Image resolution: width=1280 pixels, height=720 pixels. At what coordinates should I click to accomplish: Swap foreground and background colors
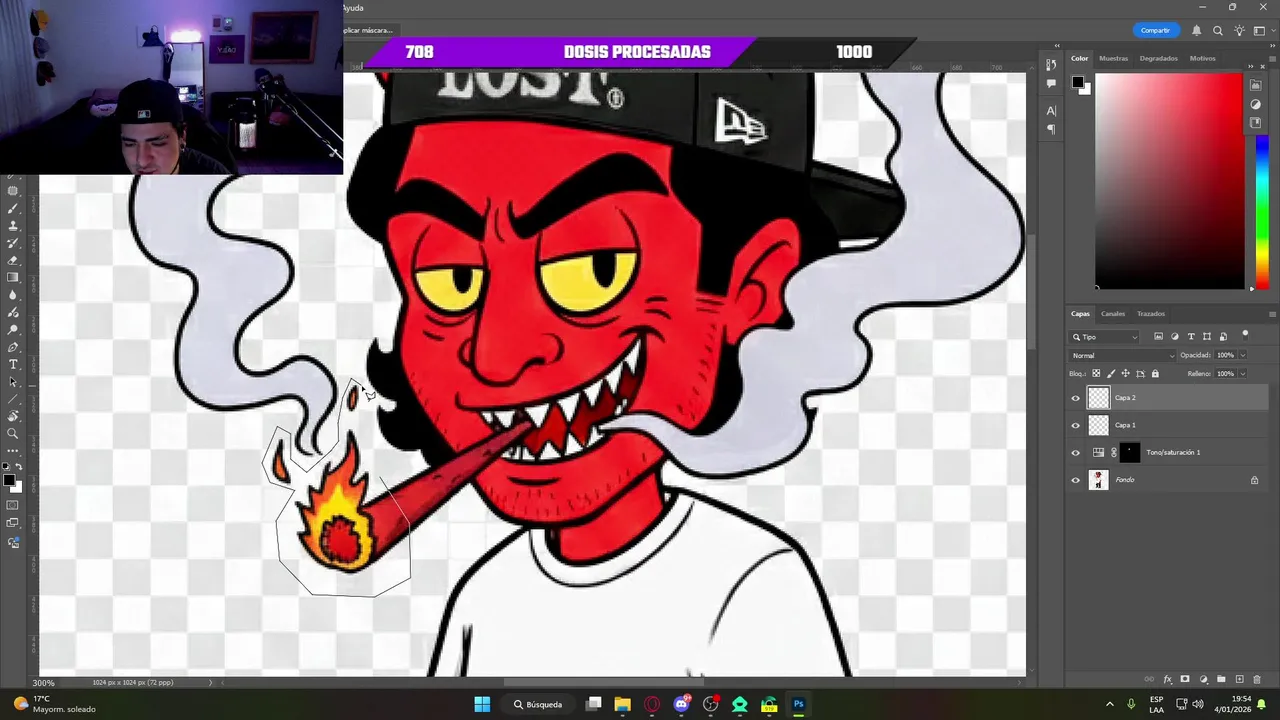(19, 467)
